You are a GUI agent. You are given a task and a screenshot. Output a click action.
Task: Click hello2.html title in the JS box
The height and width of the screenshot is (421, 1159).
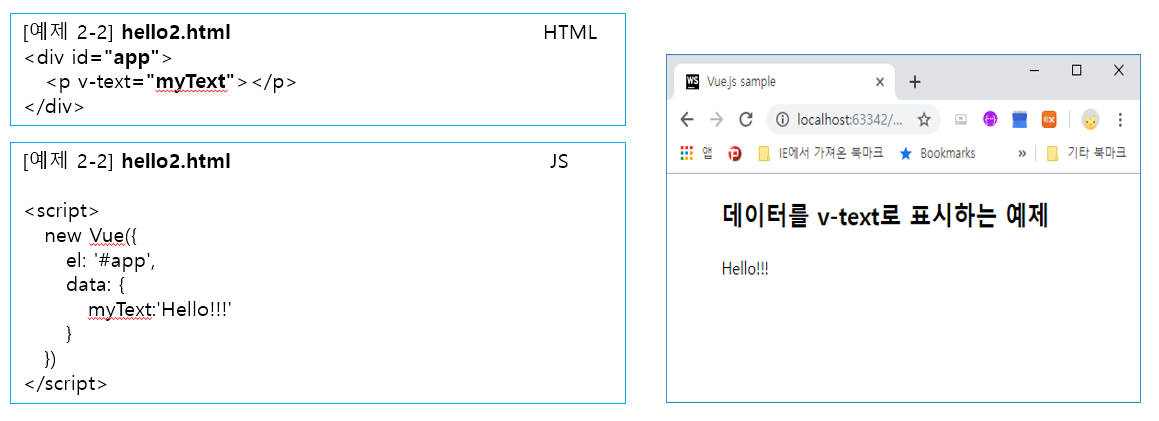point(176,161)
